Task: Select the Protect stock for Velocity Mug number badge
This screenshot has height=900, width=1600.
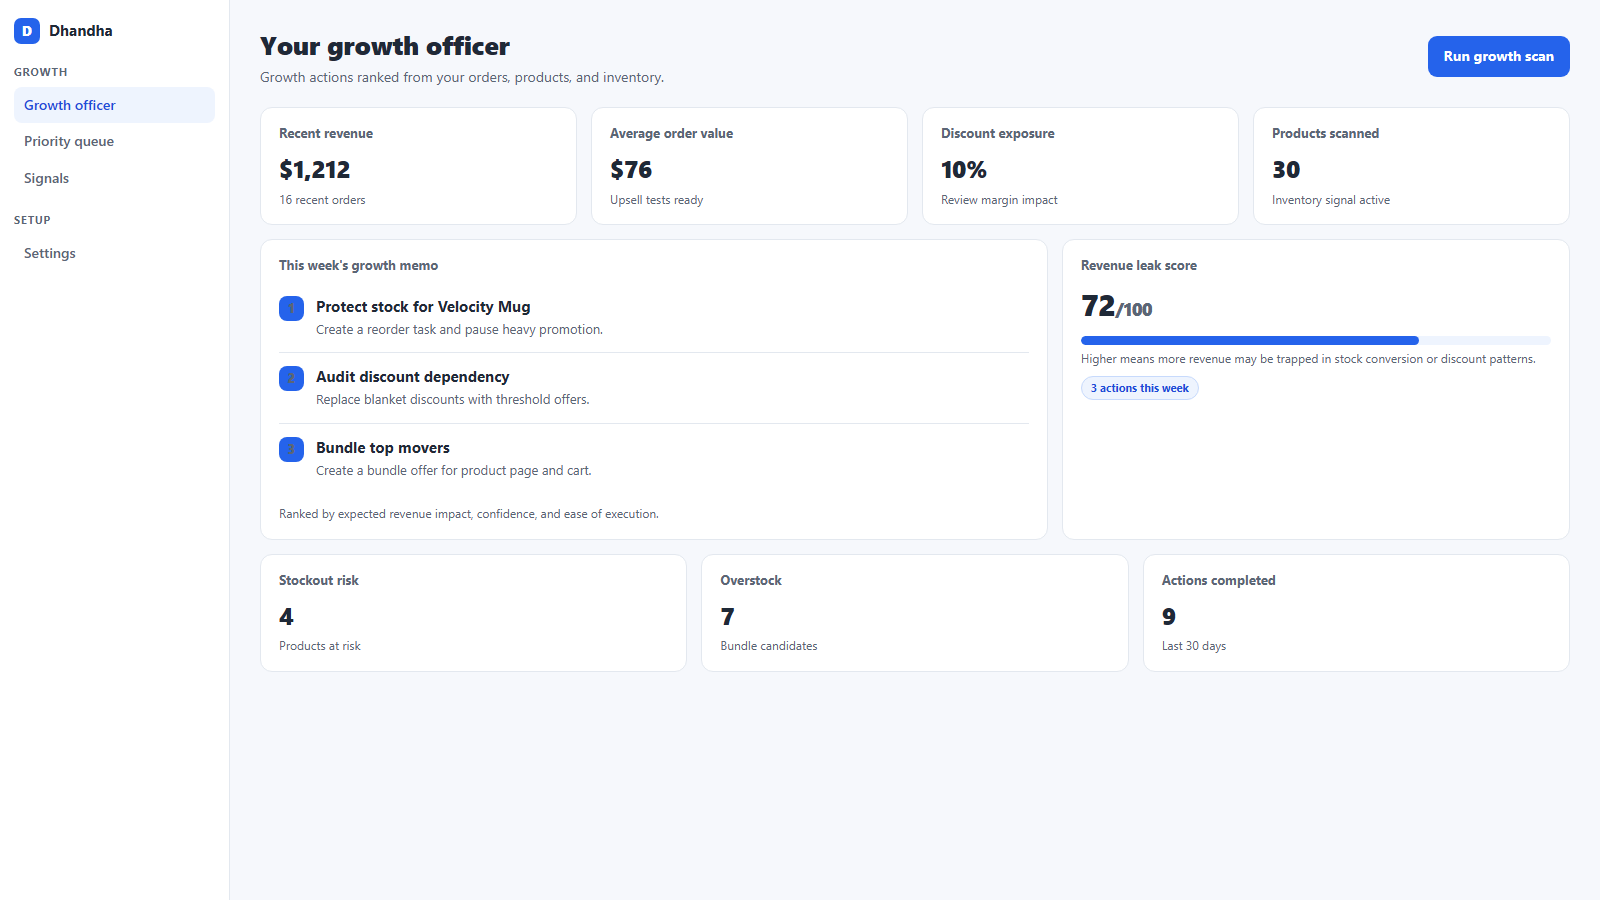Action: coord(291,308)
